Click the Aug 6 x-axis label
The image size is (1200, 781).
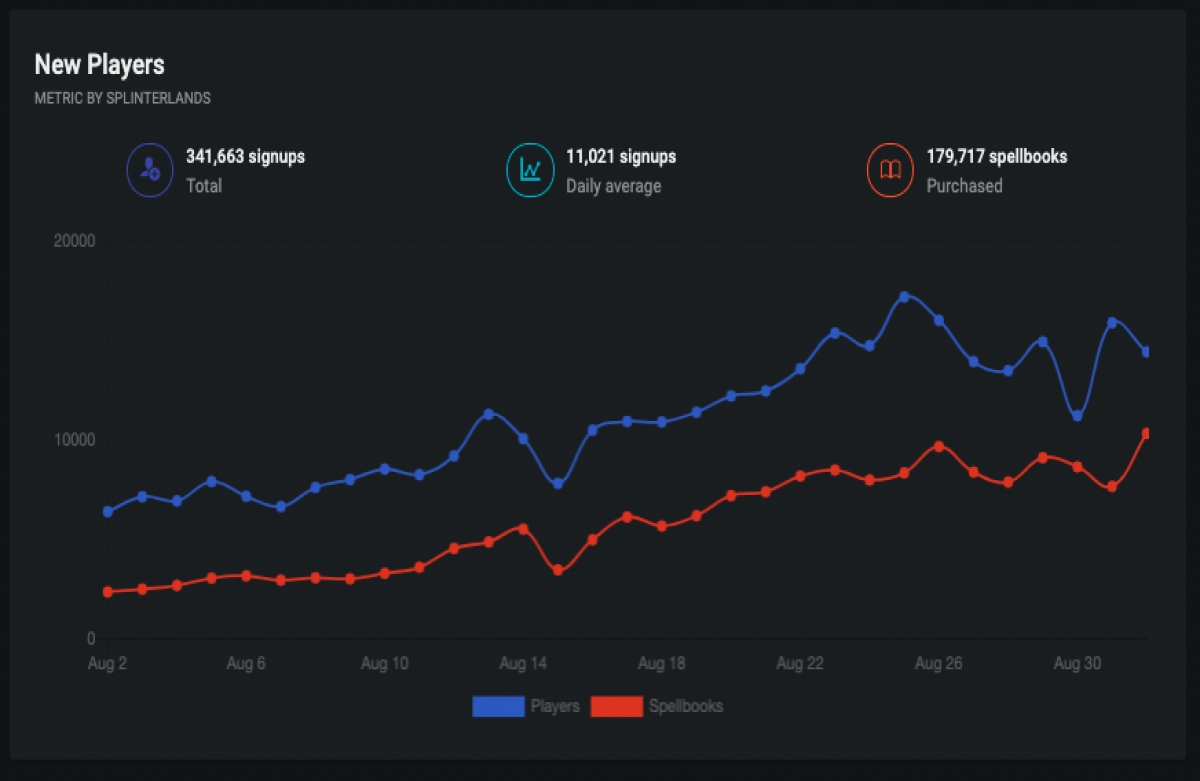tap(246, 663)
